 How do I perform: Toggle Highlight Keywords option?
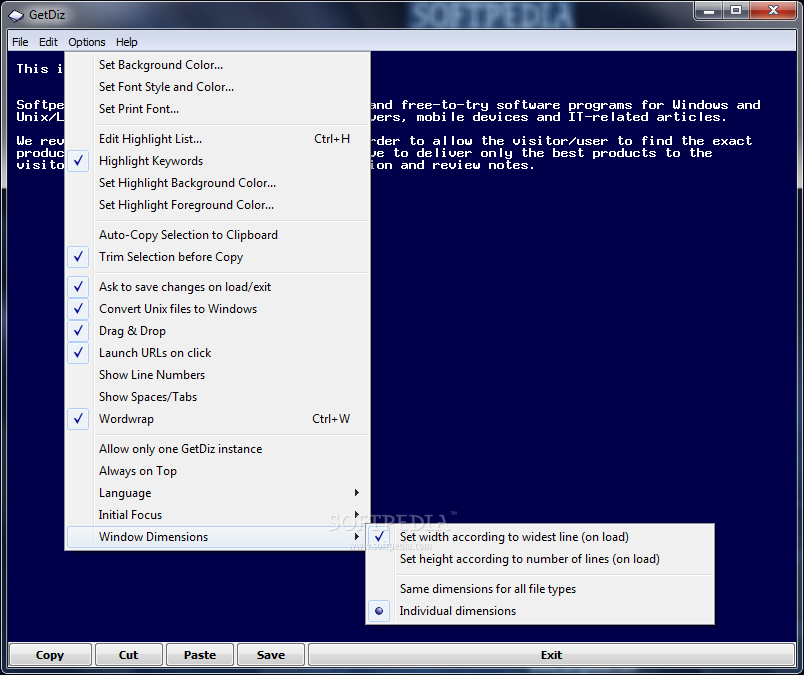pos(218,161)
